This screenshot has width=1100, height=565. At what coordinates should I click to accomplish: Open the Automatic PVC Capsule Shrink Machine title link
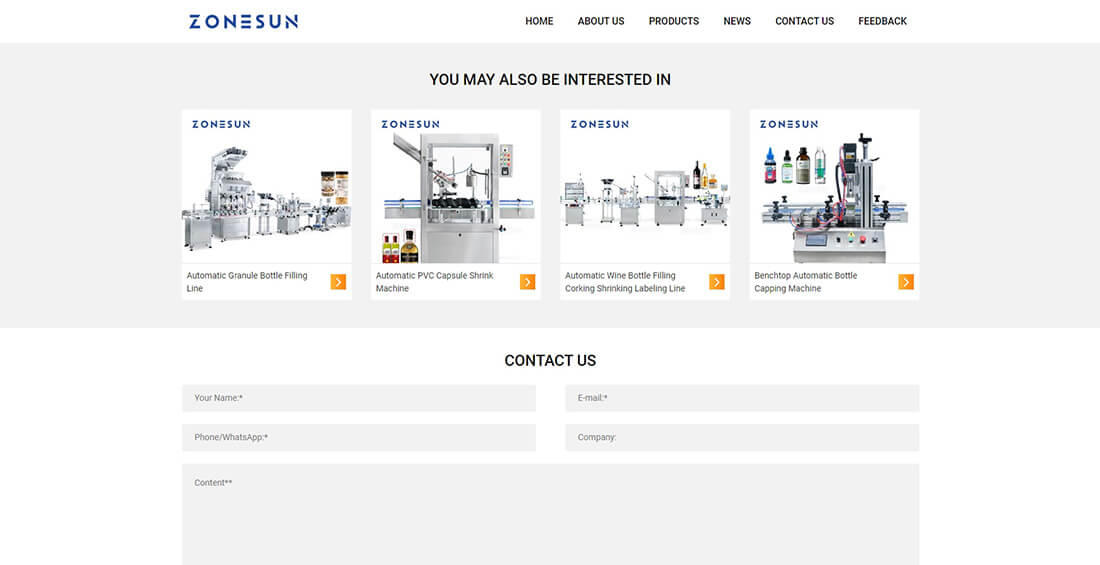pyautogui.click(x=434, y=282)
